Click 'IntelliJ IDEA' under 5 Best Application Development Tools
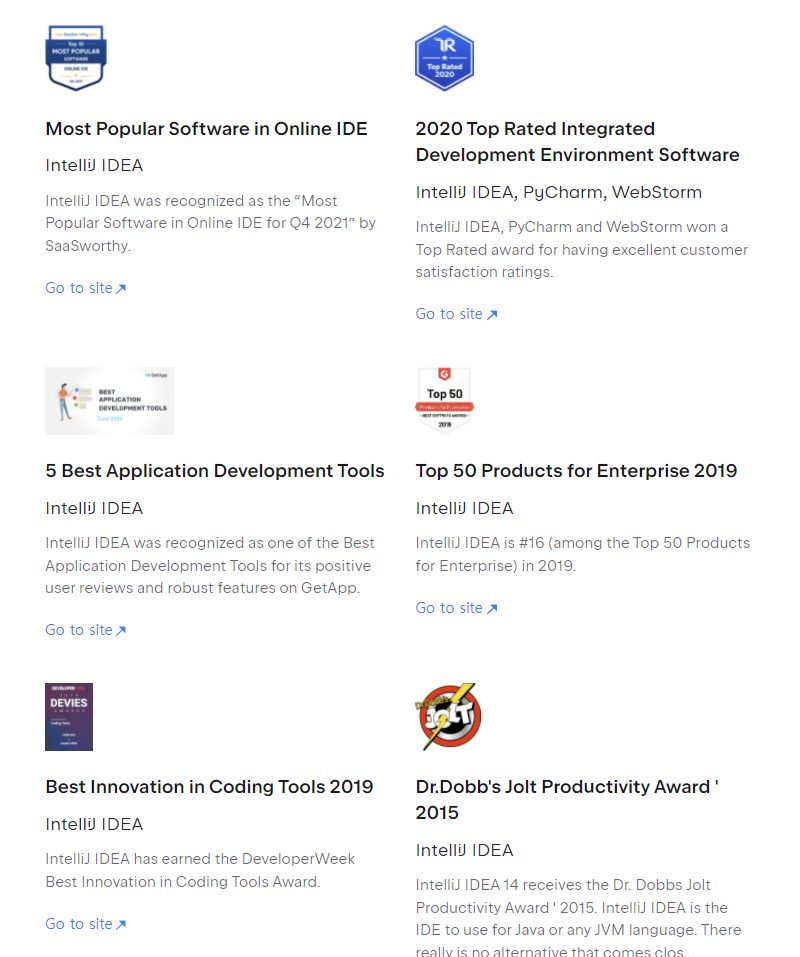 (x=94, y=508)
